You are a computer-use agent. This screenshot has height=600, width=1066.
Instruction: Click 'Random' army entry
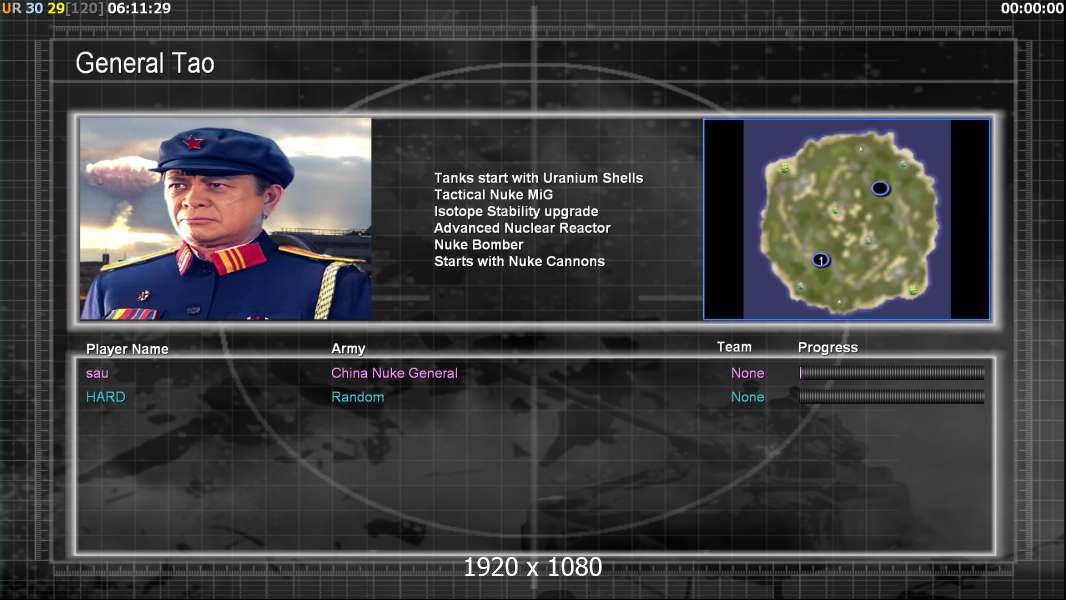click(x=358, y=397)
